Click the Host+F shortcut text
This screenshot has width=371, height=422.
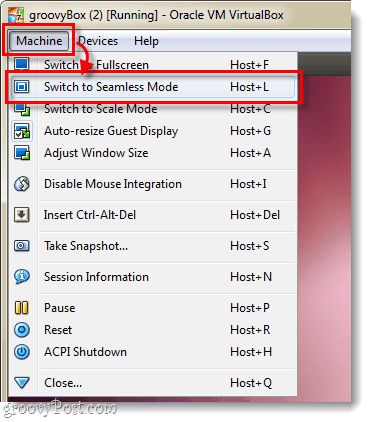tap(249, 64)
